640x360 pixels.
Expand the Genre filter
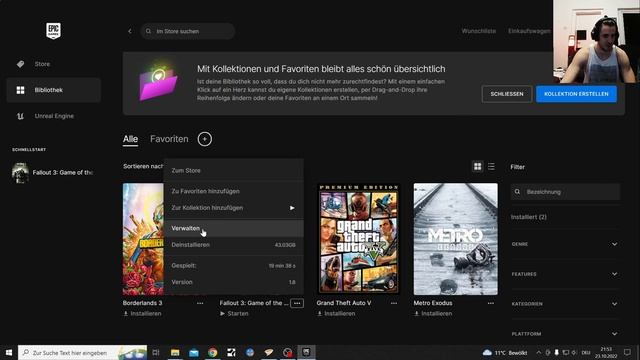pos(565,244)
